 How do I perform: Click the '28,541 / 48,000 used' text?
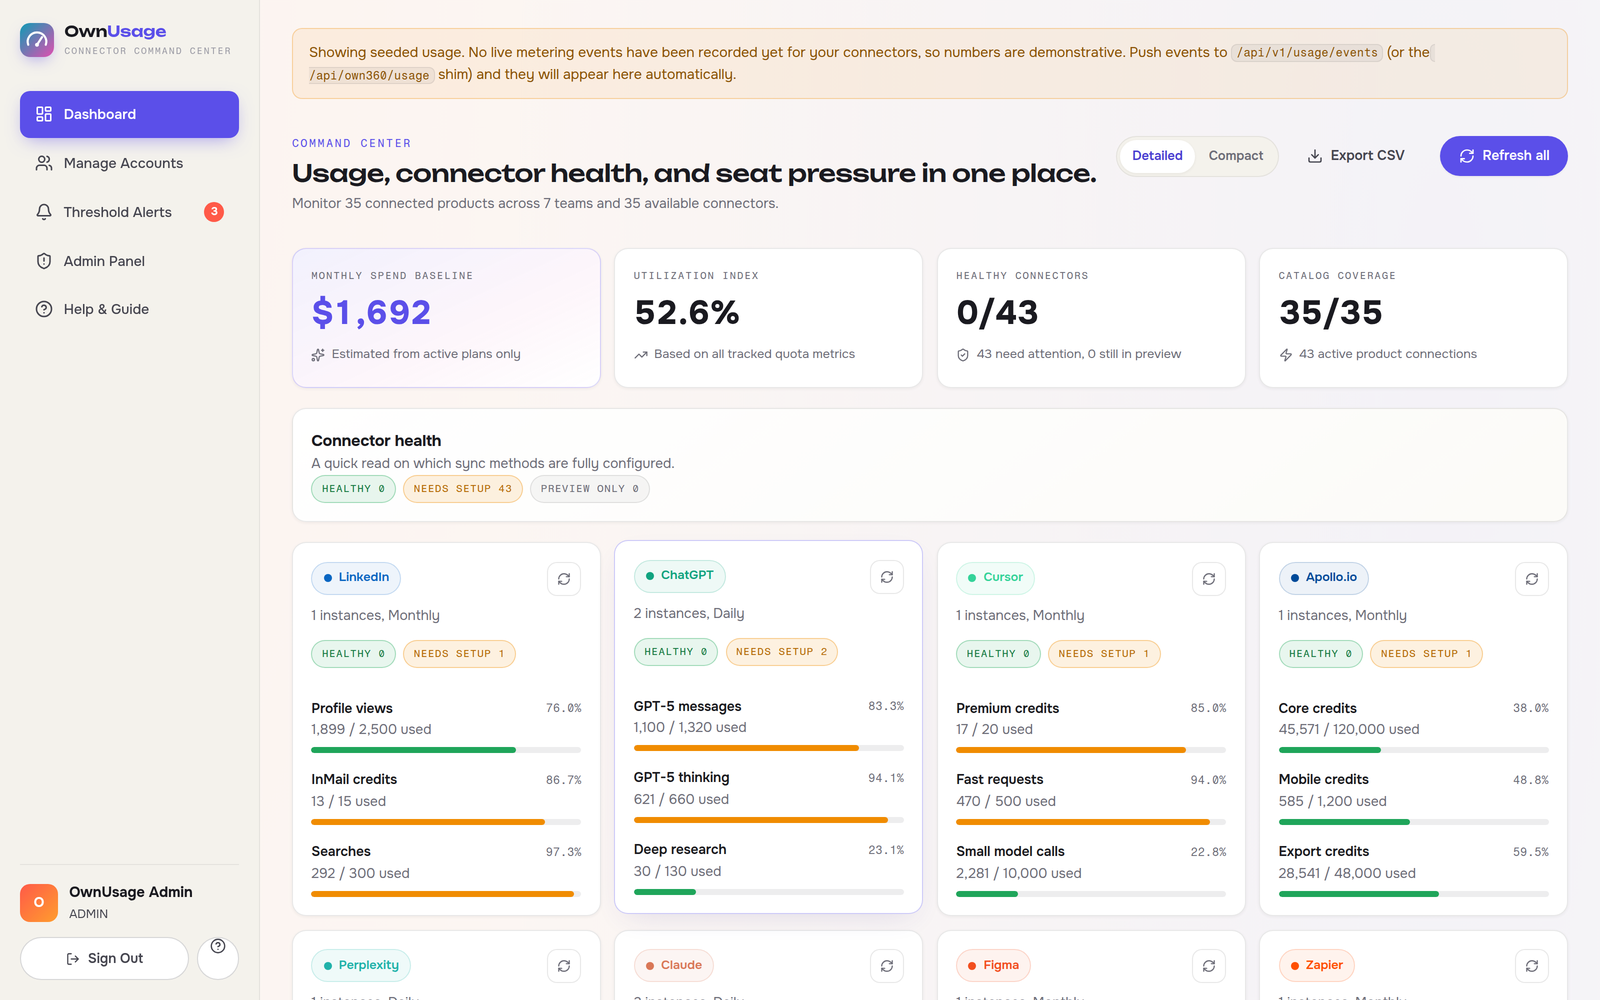(1347, 873)
